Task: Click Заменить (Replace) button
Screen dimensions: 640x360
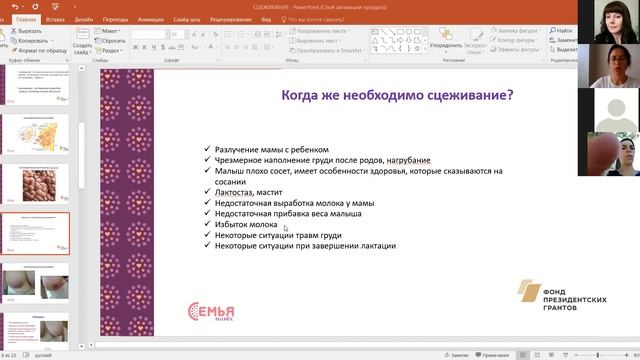Action: [x=563, y=40]
